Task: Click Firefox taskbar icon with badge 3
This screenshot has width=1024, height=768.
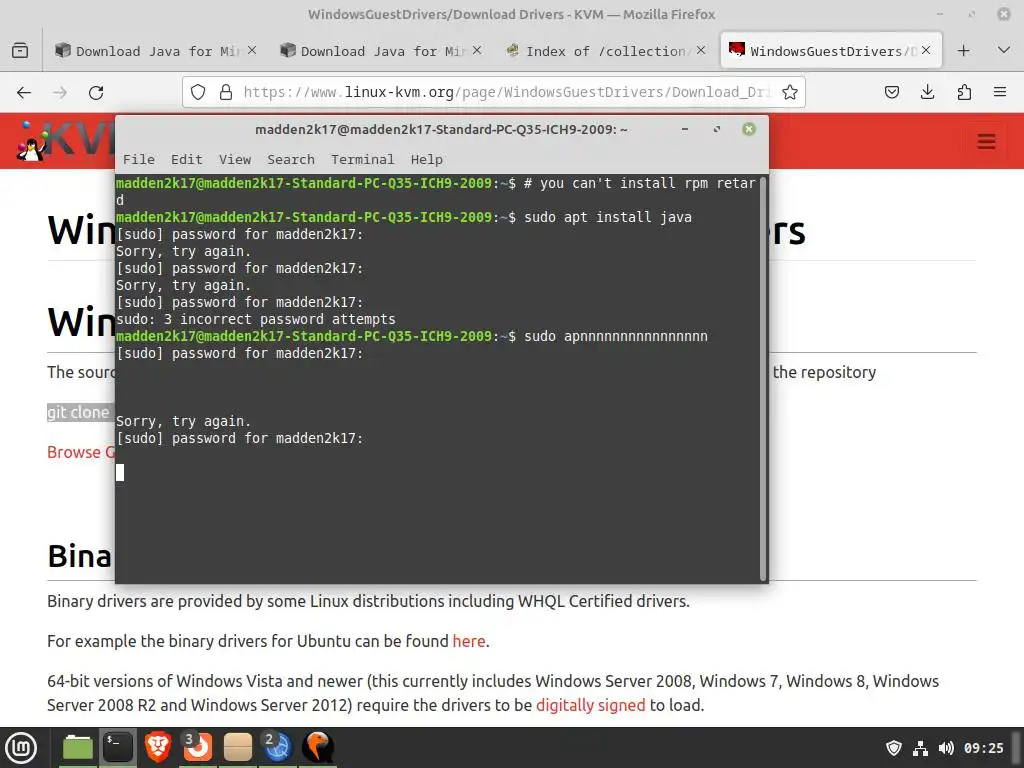Action: coord(197,748)
